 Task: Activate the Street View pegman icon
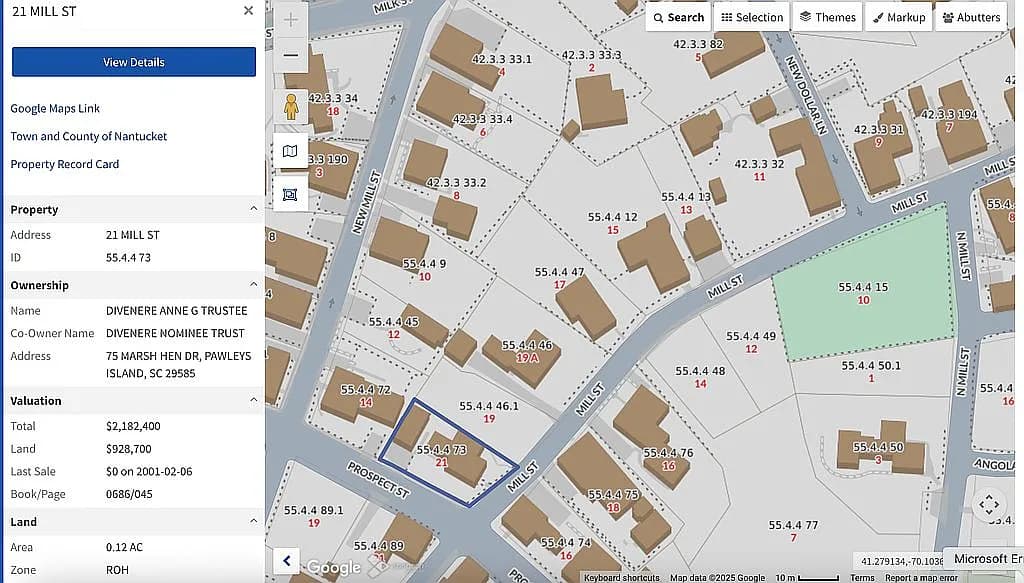[291, 107]
